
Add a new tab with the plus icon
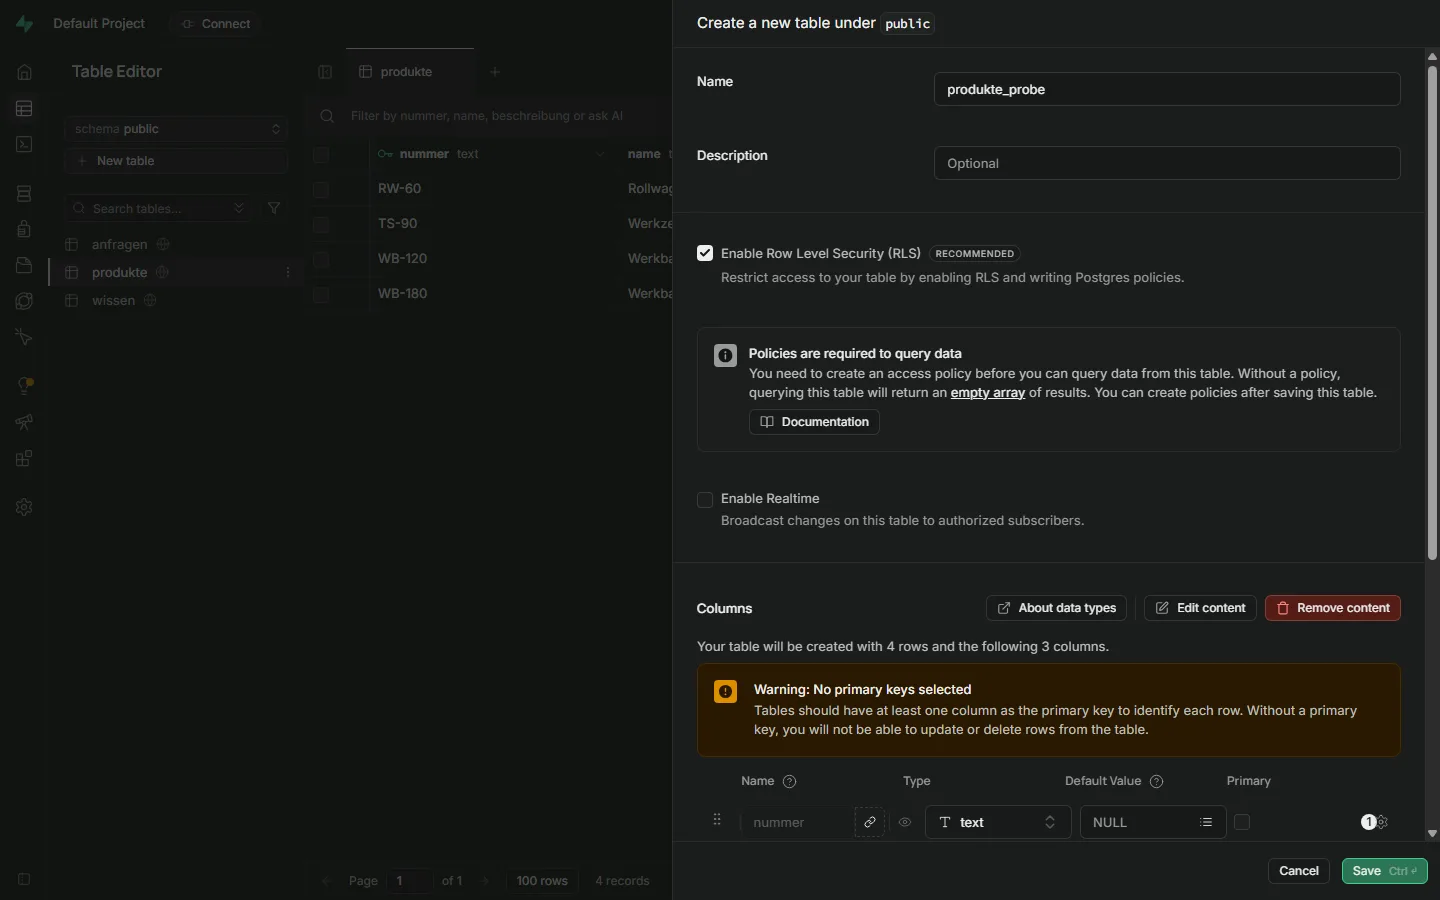pyautogui.click(x=495, y=72)
